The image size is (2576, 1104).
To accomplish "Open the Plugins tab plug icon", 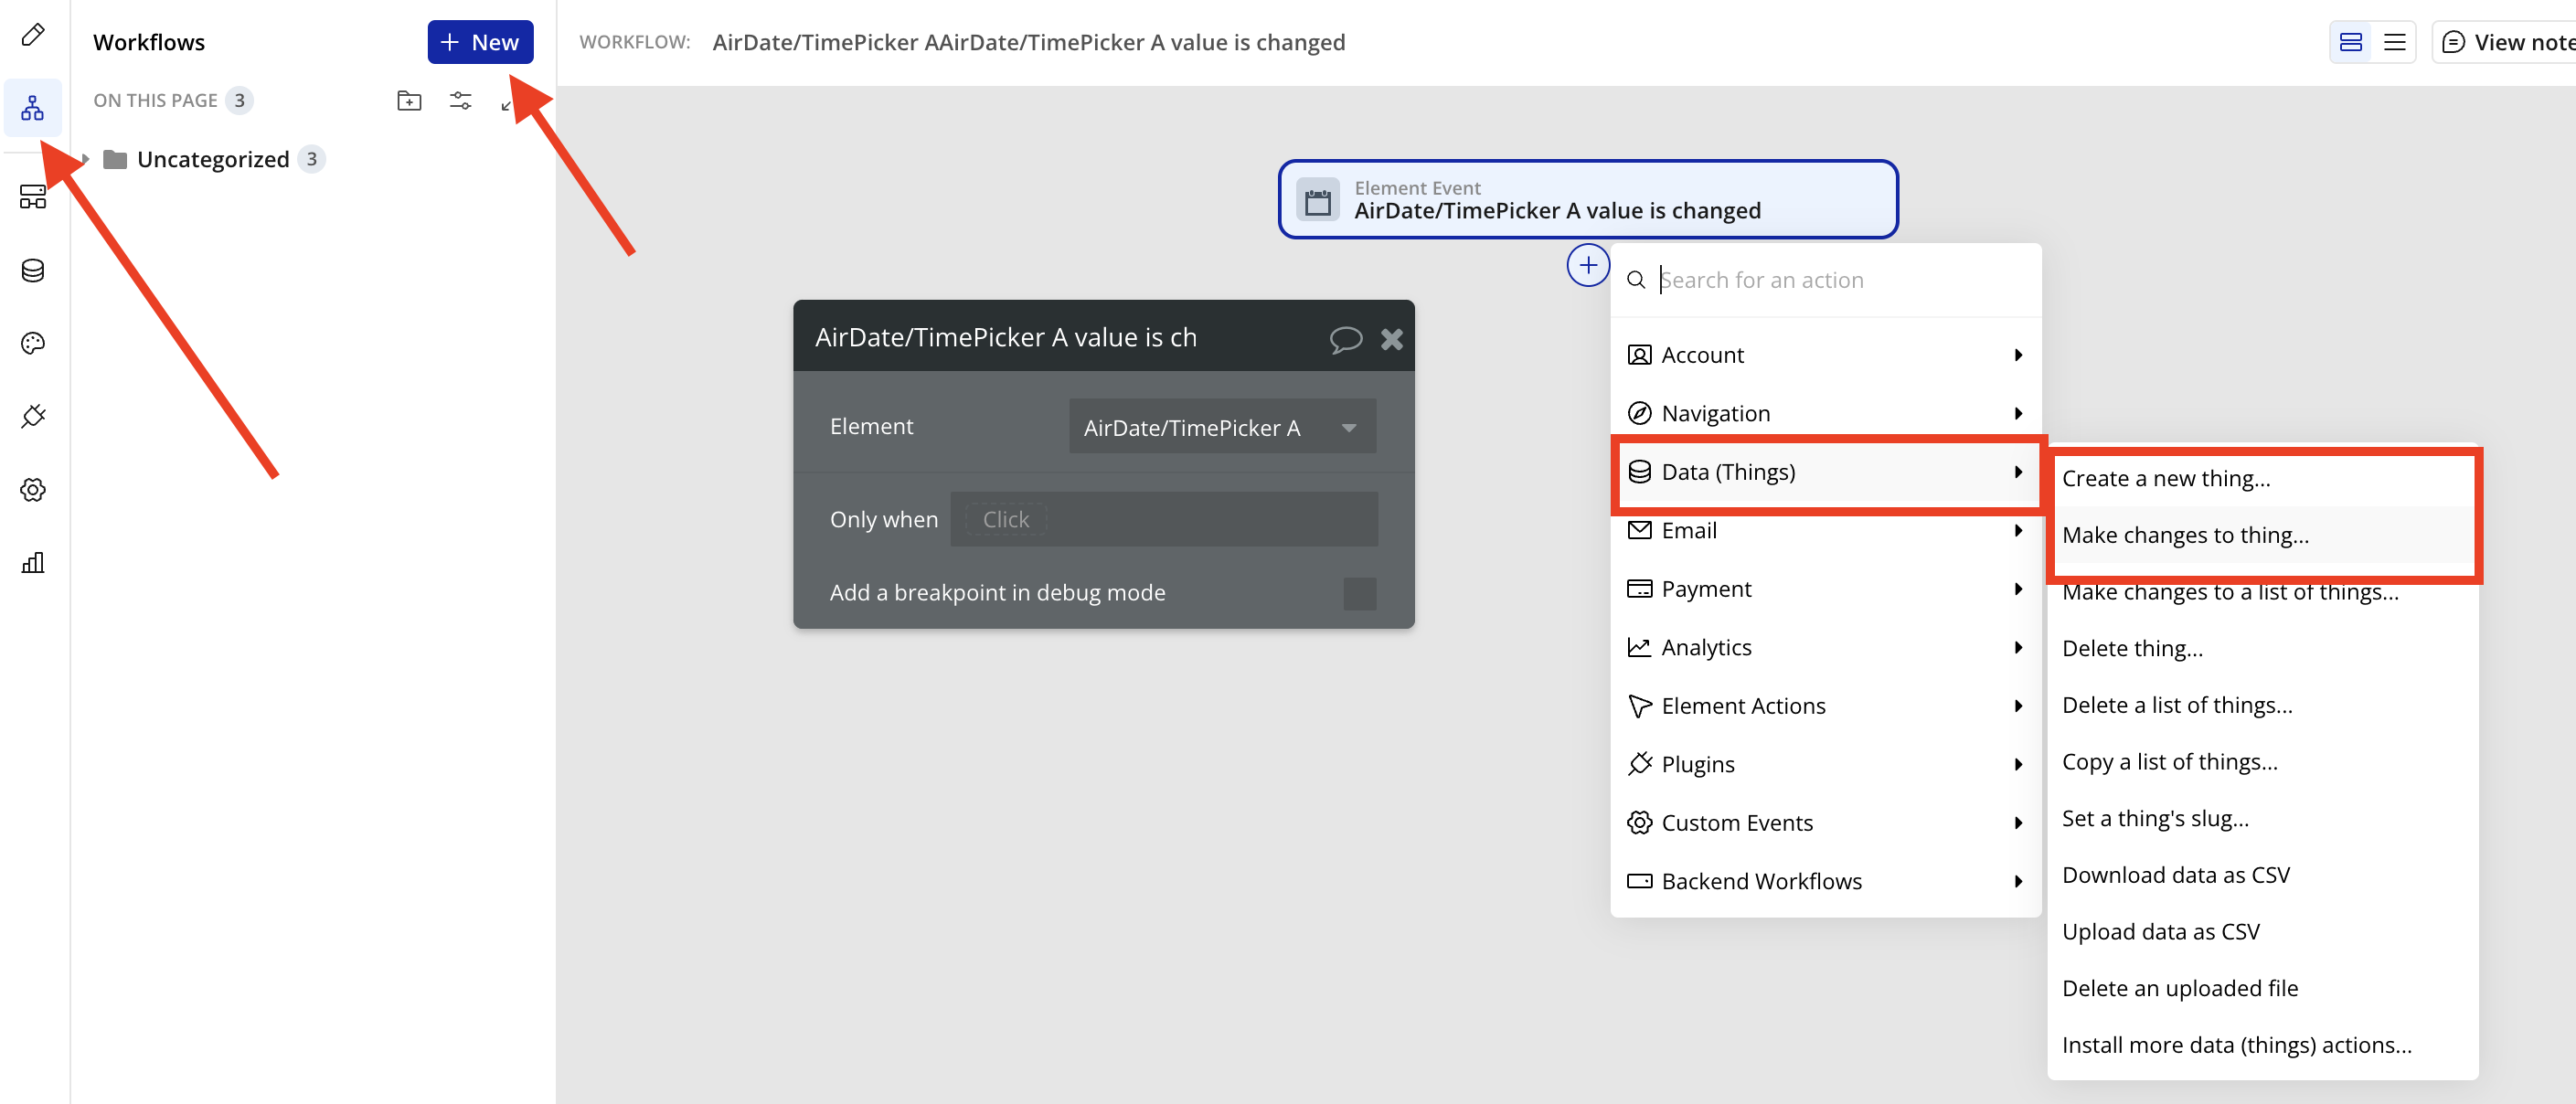I will point(33,416).
